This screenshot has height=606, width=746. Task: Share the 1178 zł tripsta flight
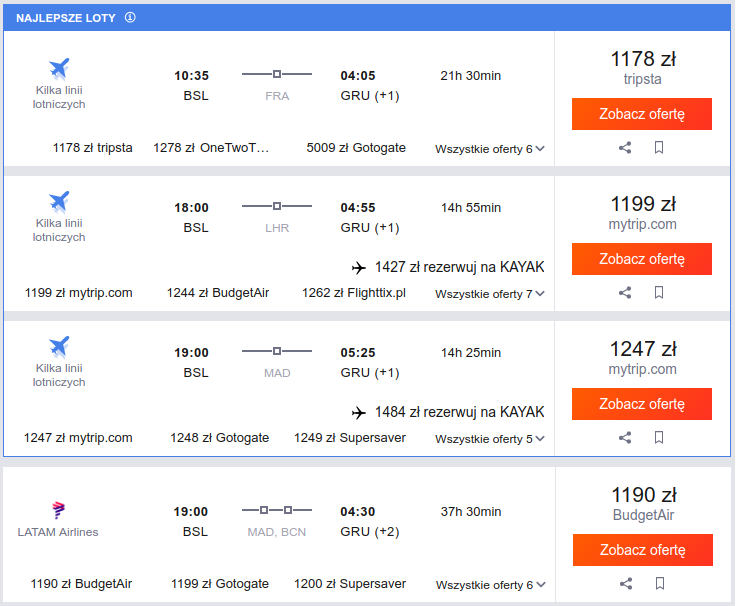tap(625, 147)
